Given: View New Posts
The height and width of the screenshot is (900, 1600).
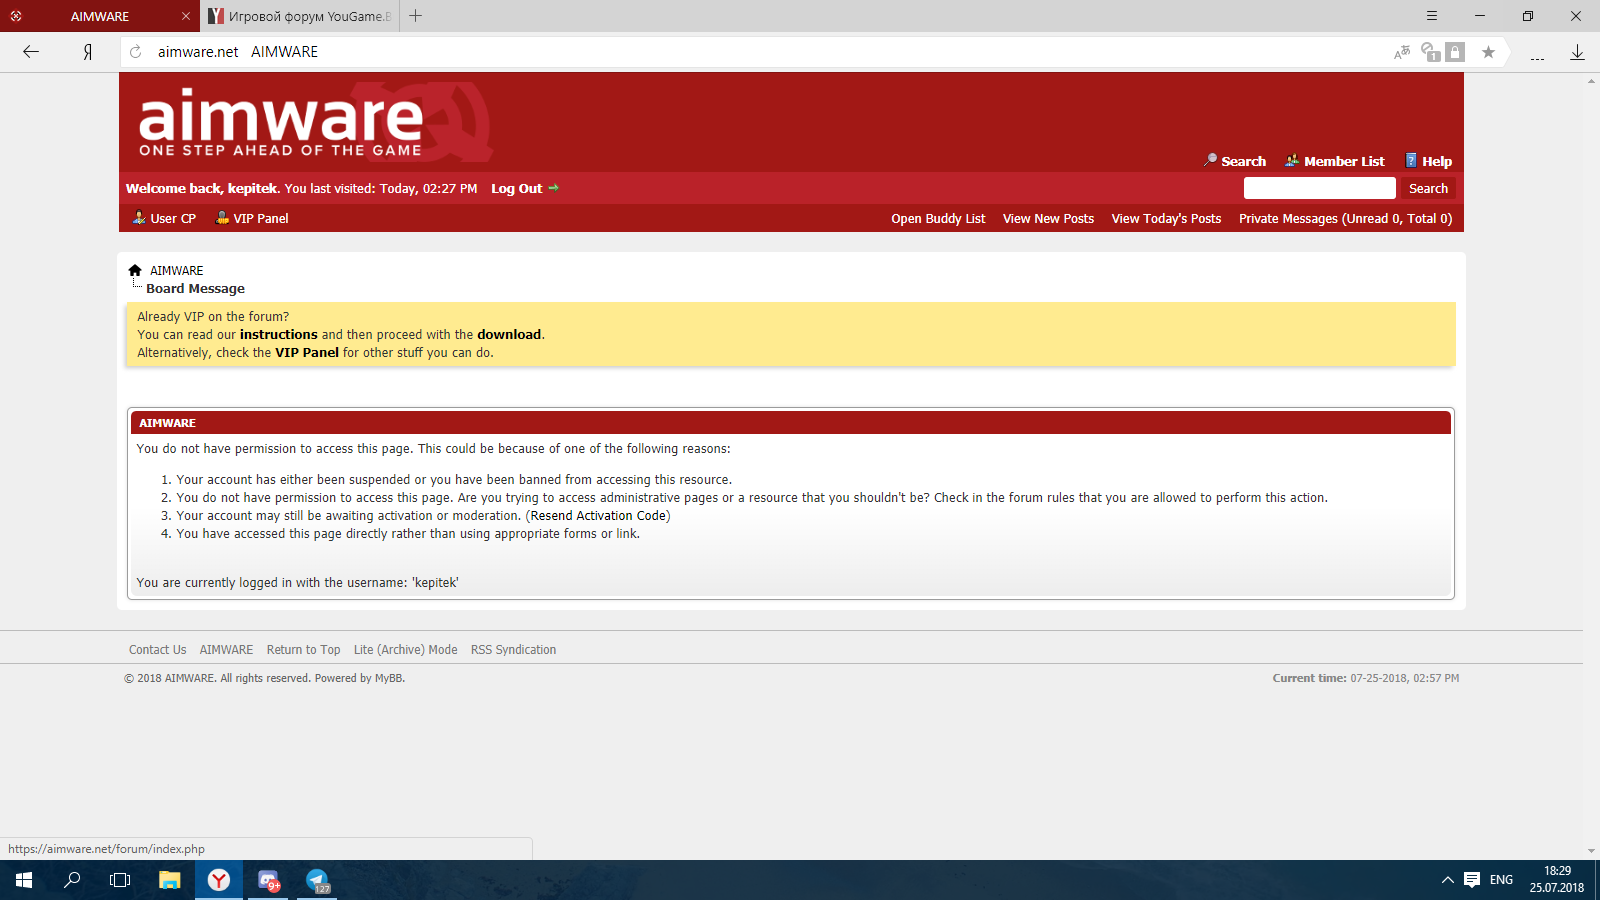Looking at the screenshot, I should (x=1048, y=218).
